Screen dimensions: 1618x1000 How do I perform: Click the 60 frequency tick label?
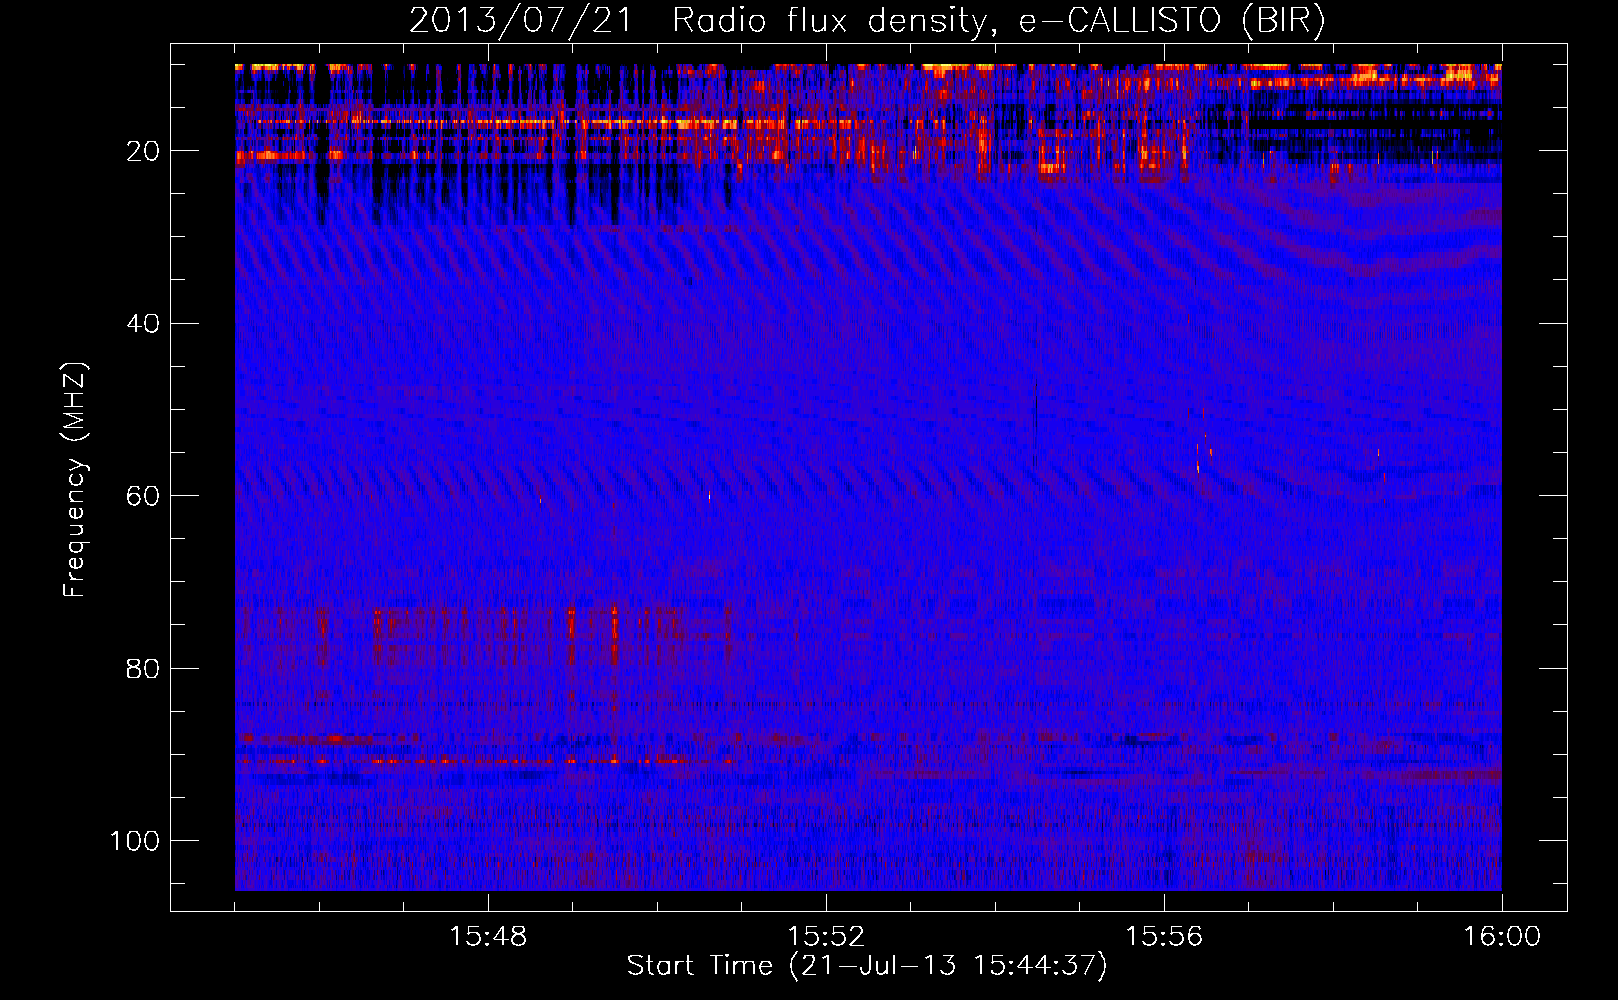pos(143,496)
